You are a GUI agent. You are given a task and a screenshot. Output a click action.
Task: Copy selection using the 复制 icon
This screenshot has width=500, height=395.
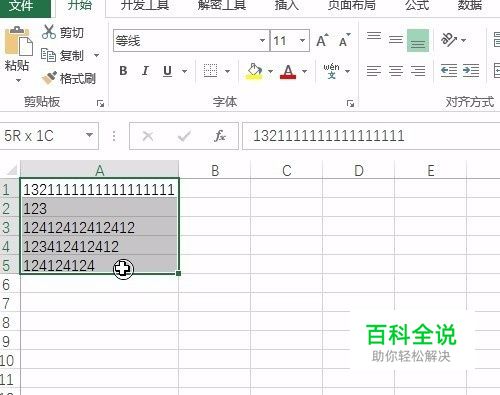point(48,55)
